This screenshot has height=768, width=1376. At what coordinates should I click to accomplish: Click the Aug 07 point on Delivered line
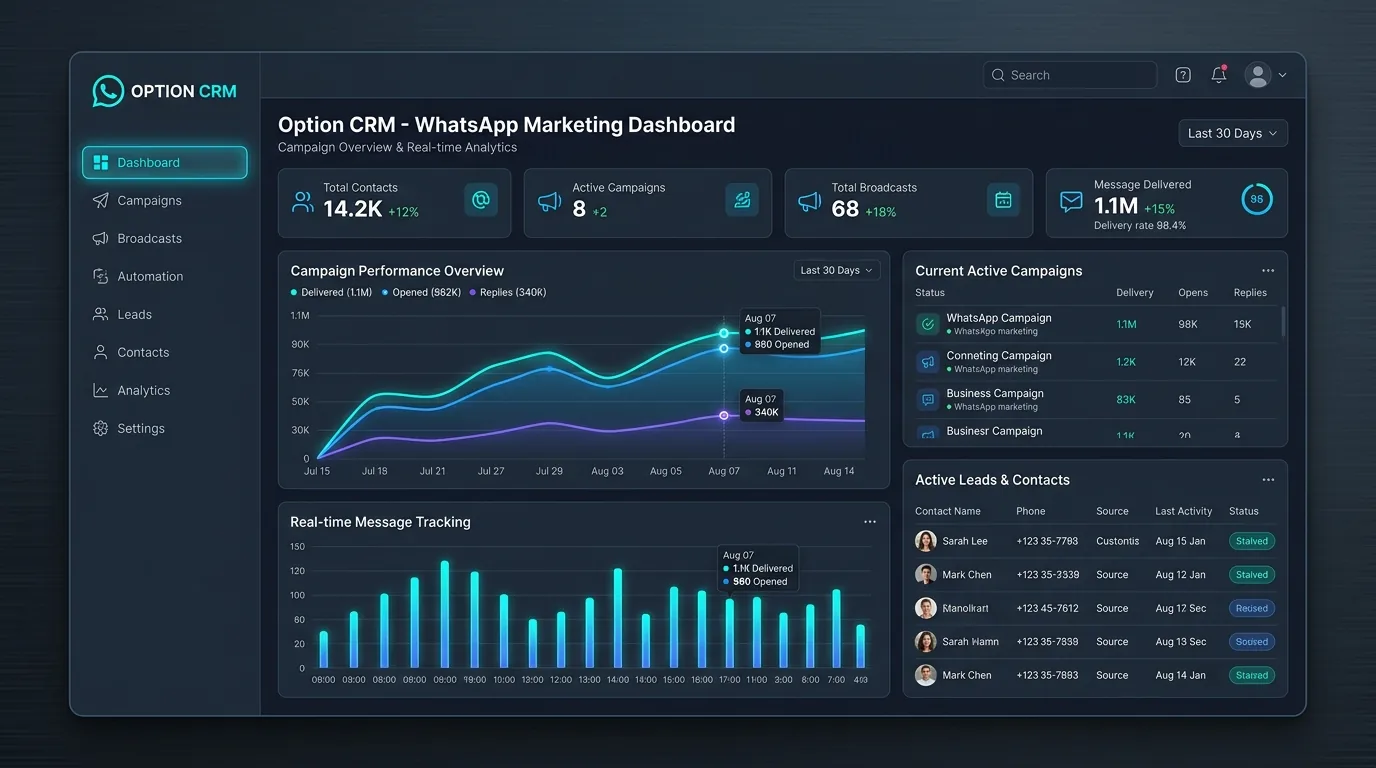[x=724, y=333]
